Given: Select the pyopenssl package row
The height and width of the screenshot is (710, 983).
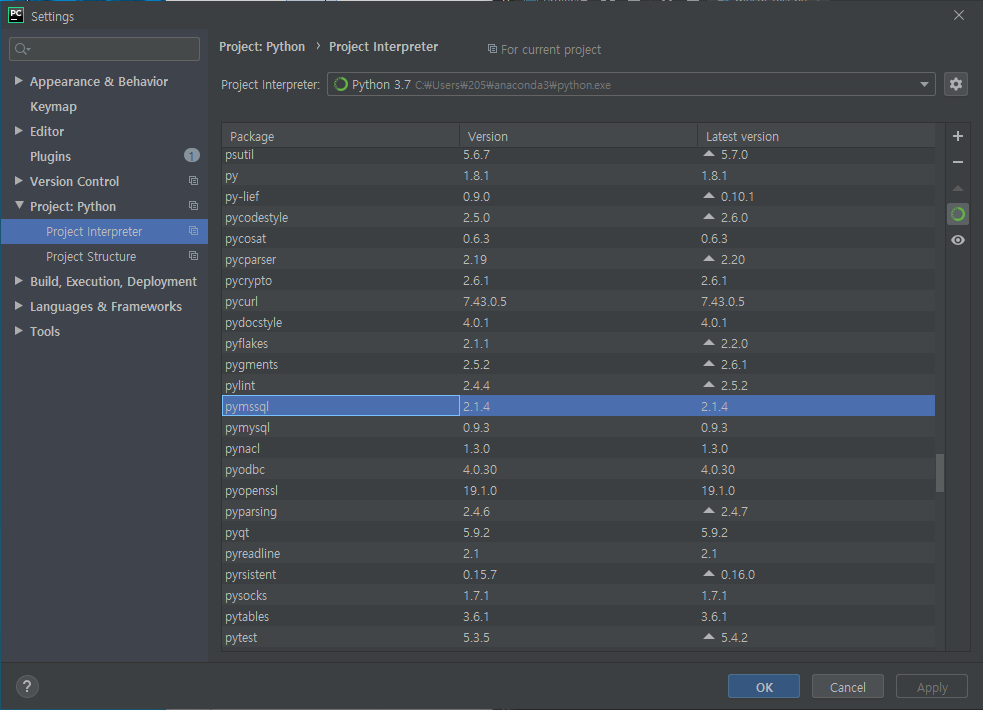Looking at the screenshot, I should click(x=578, y=490).
